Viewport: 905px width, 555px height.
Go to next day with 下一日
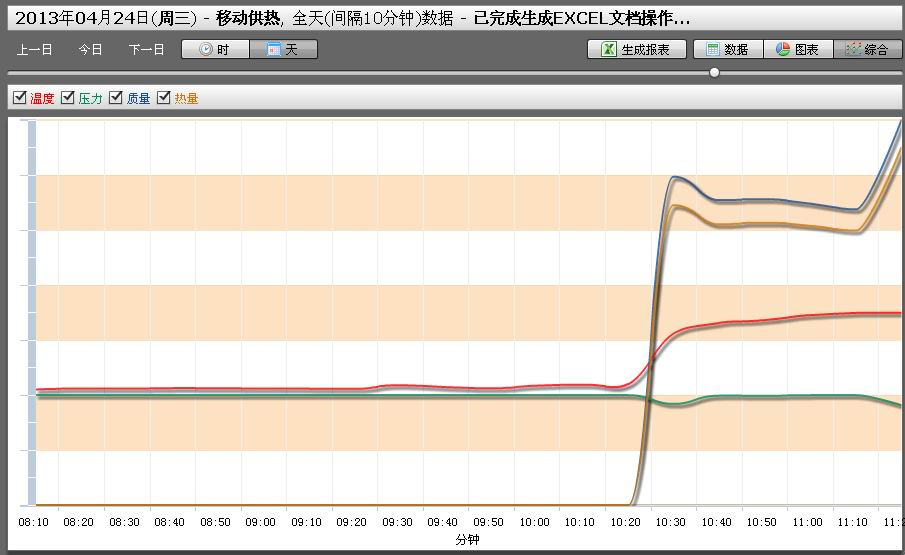click(x=146, y=49)
